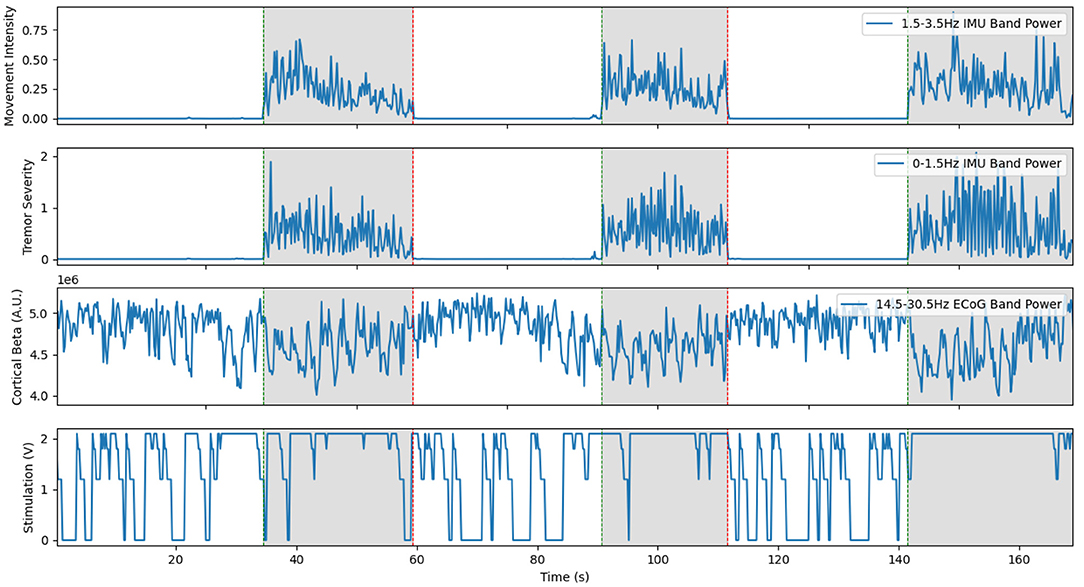The height and width of the screenshot is (587, 1084).
Task: Click the 120 tick label on time axis
Action: click(x=778, y=559)
